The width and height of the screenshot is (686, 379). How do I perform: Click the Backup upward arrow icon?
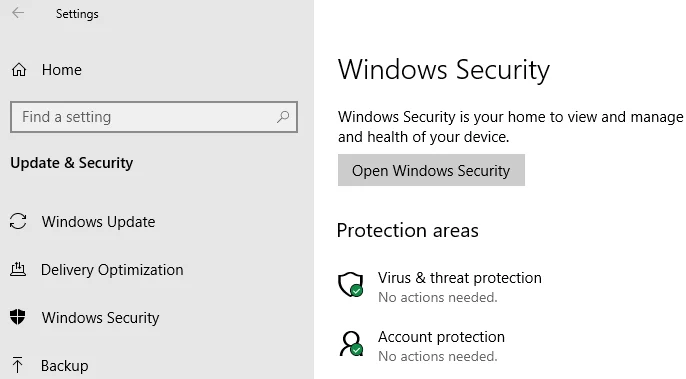coord(18,365)
